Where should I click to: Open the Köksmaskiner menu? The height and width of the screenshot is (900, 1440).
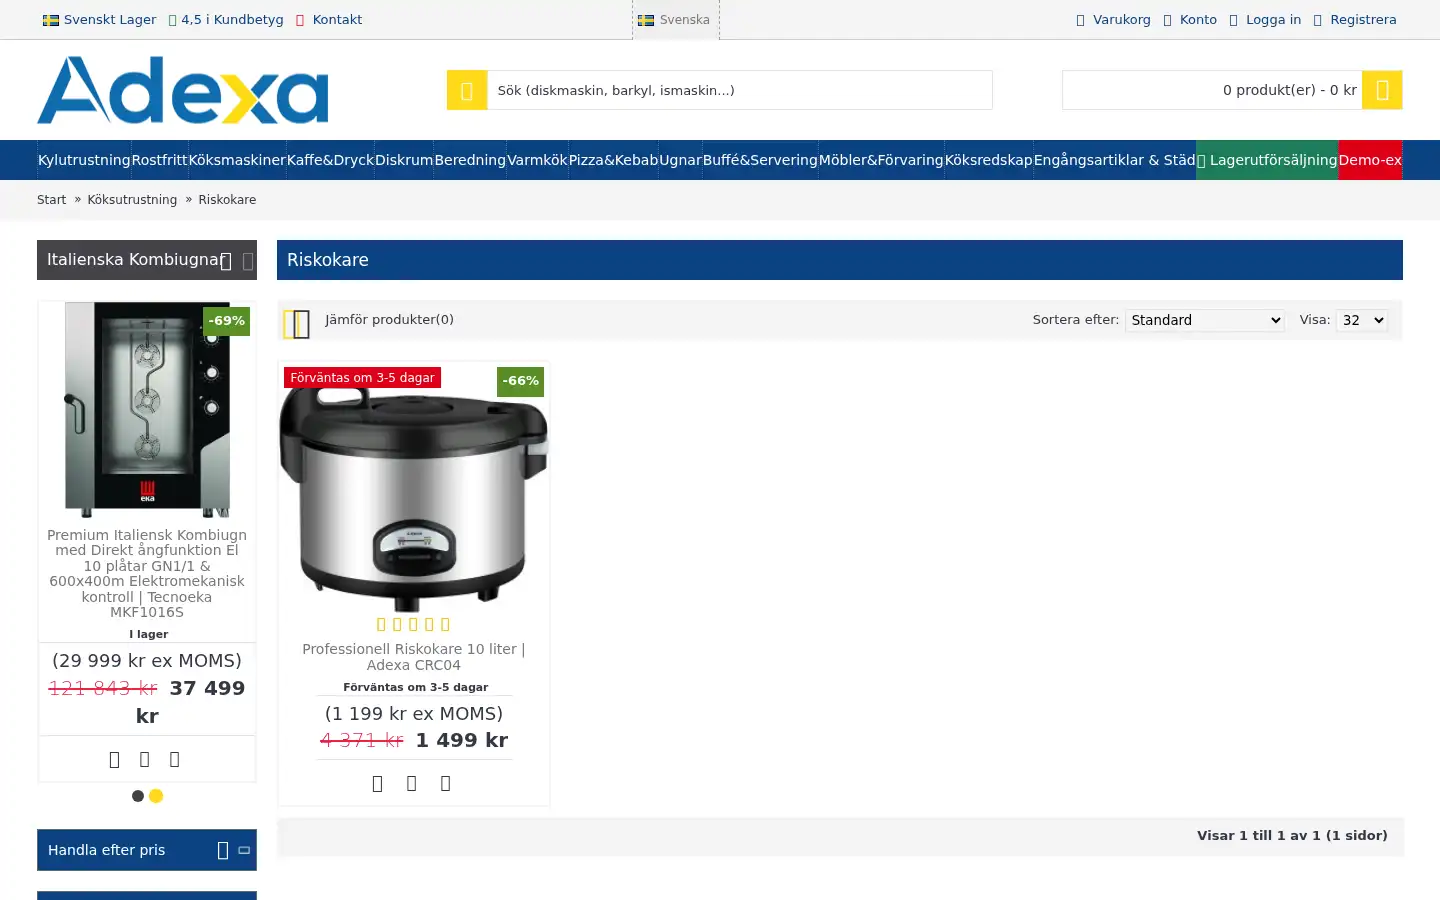(237, 160)
